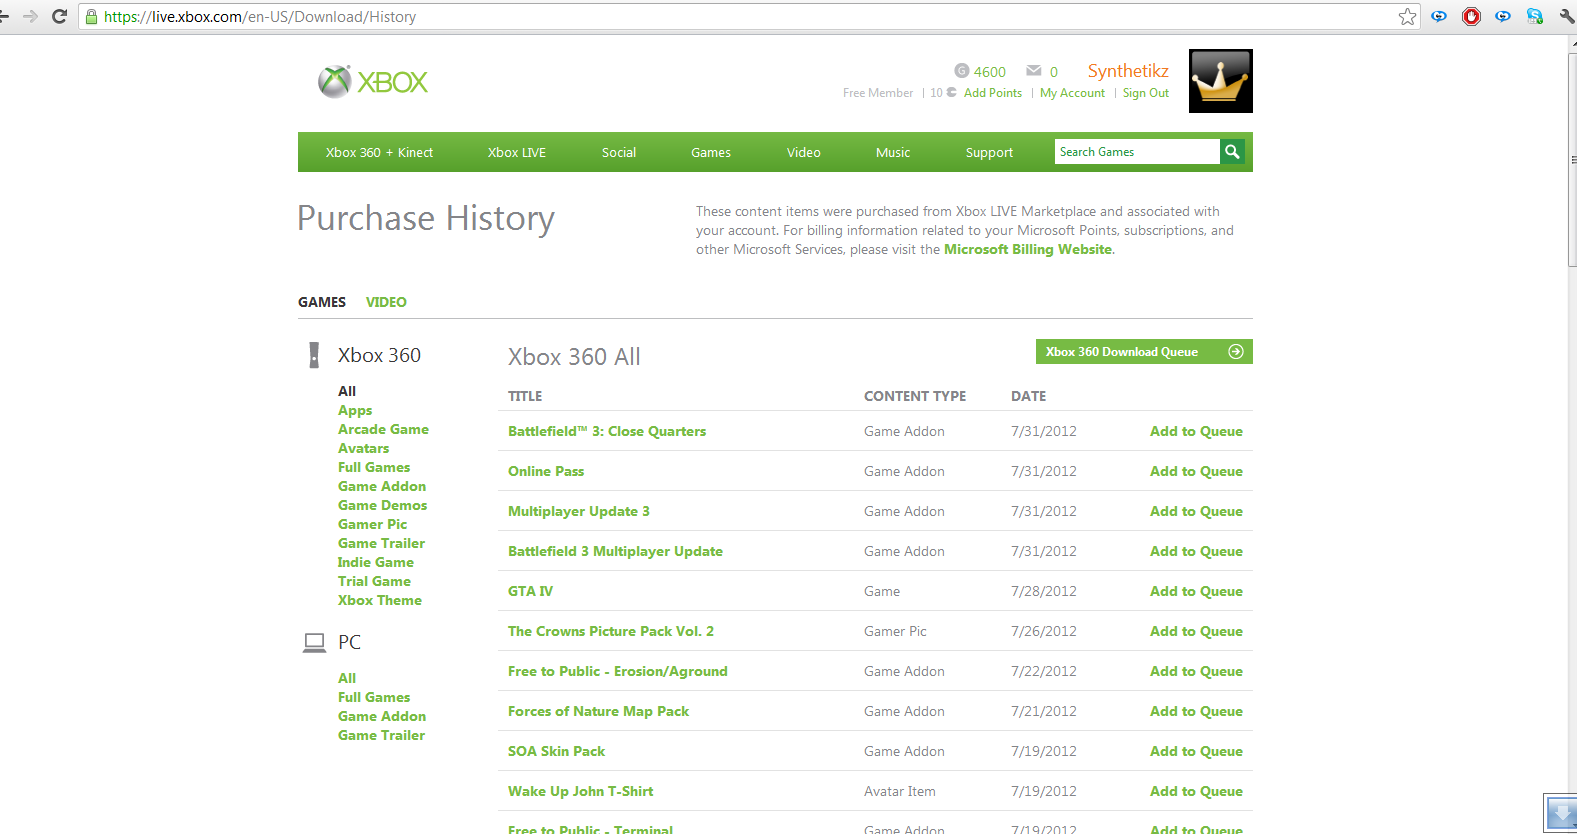Click the Xbox logo
The height and width of the screenshot is (834, 1577).
click(373, 81)
